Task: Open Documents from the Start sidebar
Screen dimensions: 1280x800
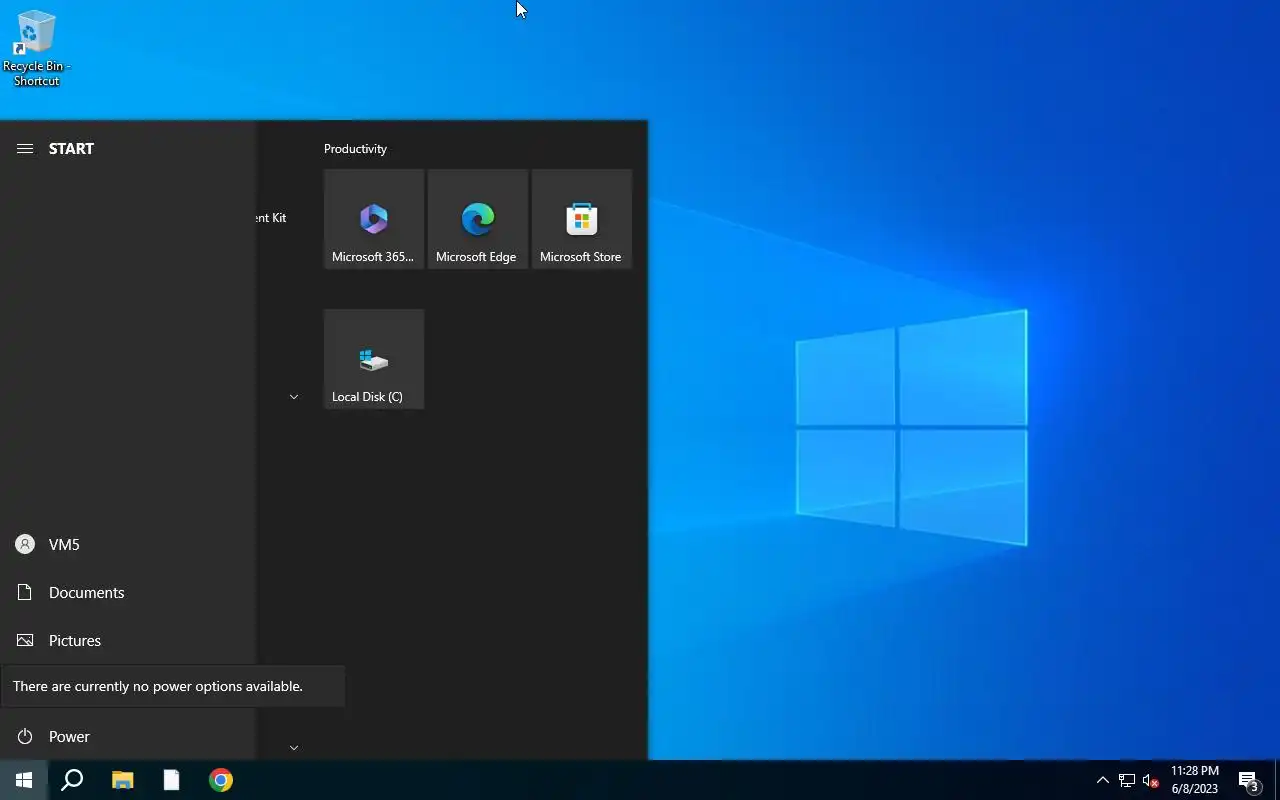Action: point(128,592)
